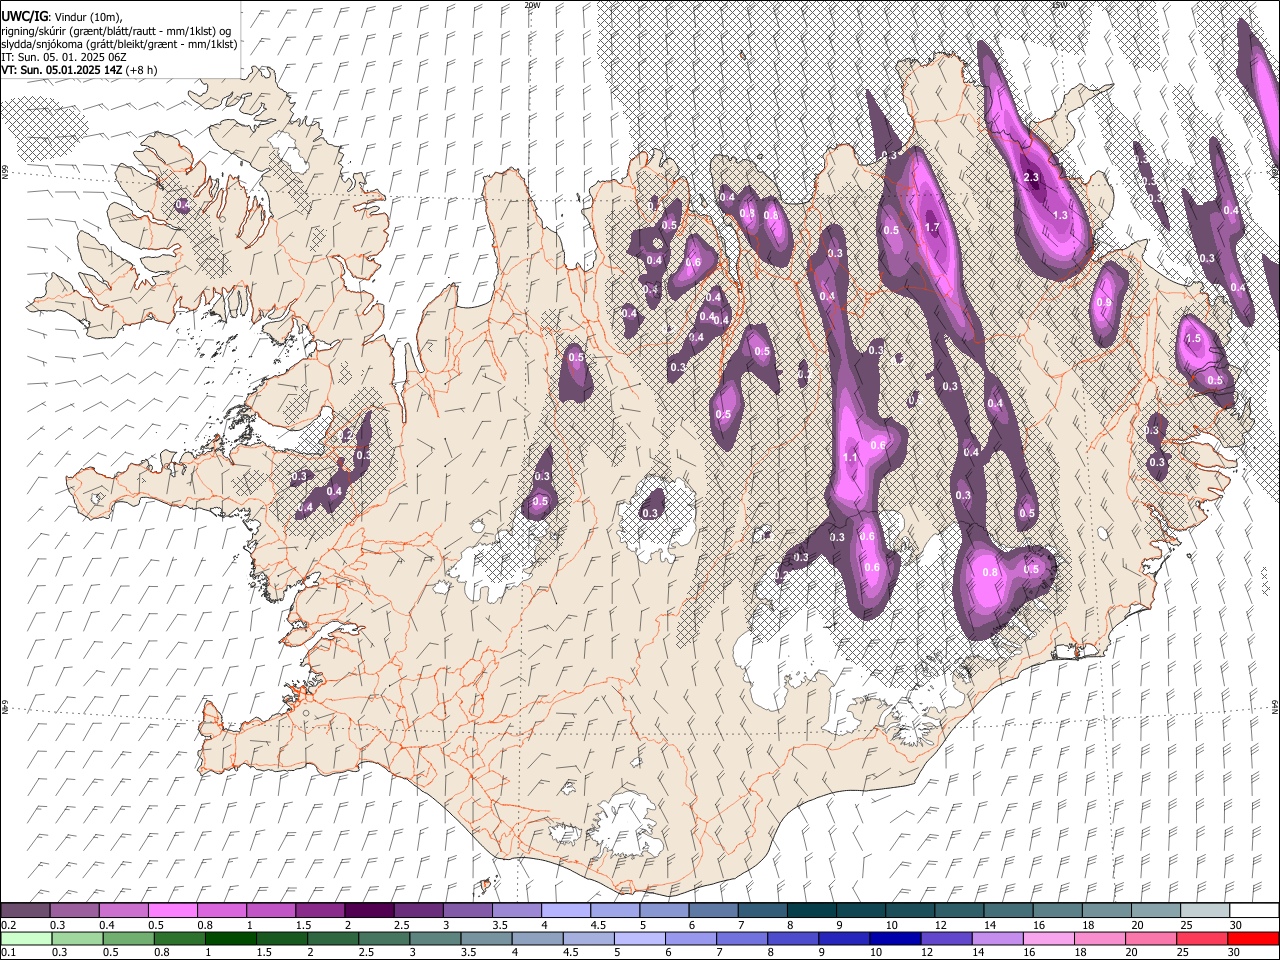This screenshot has height=960, width=1280.
Task: Click the 'slydda/snjókoma' legend description line
Action: click(119, 44)
